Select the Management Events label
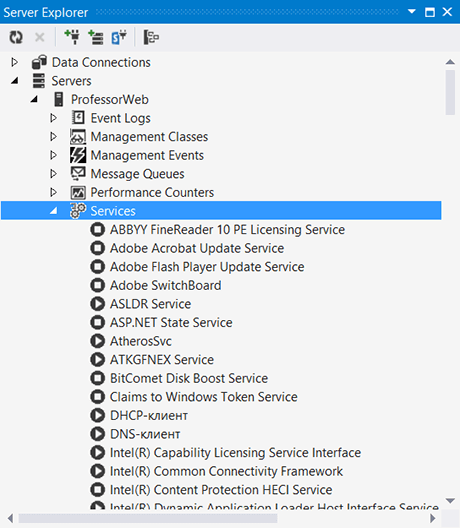 click(147, 155)
